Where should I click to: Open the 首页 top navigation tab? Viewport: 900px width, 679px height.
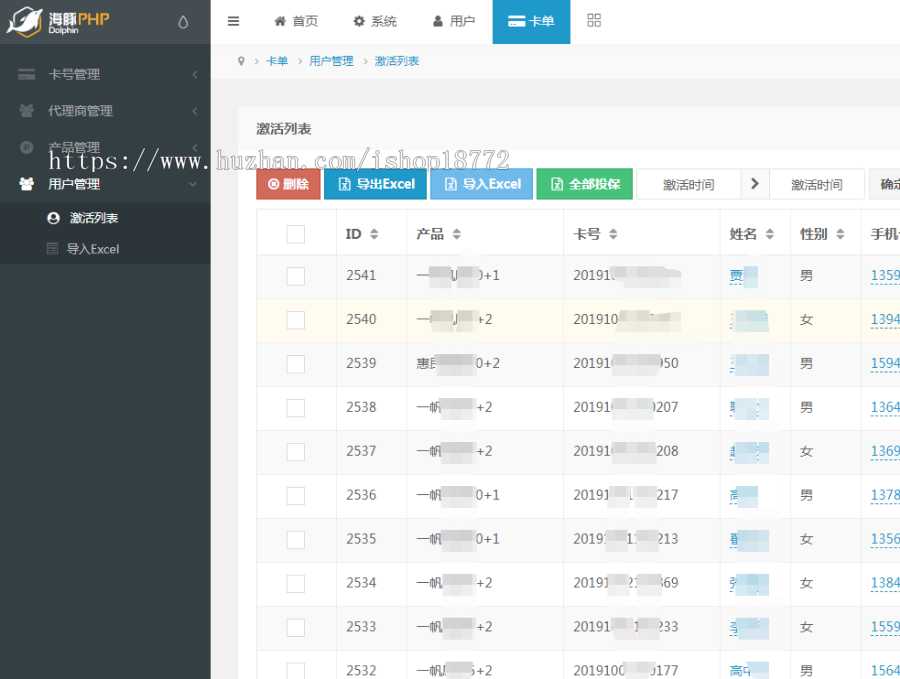(x=296, y=21)
